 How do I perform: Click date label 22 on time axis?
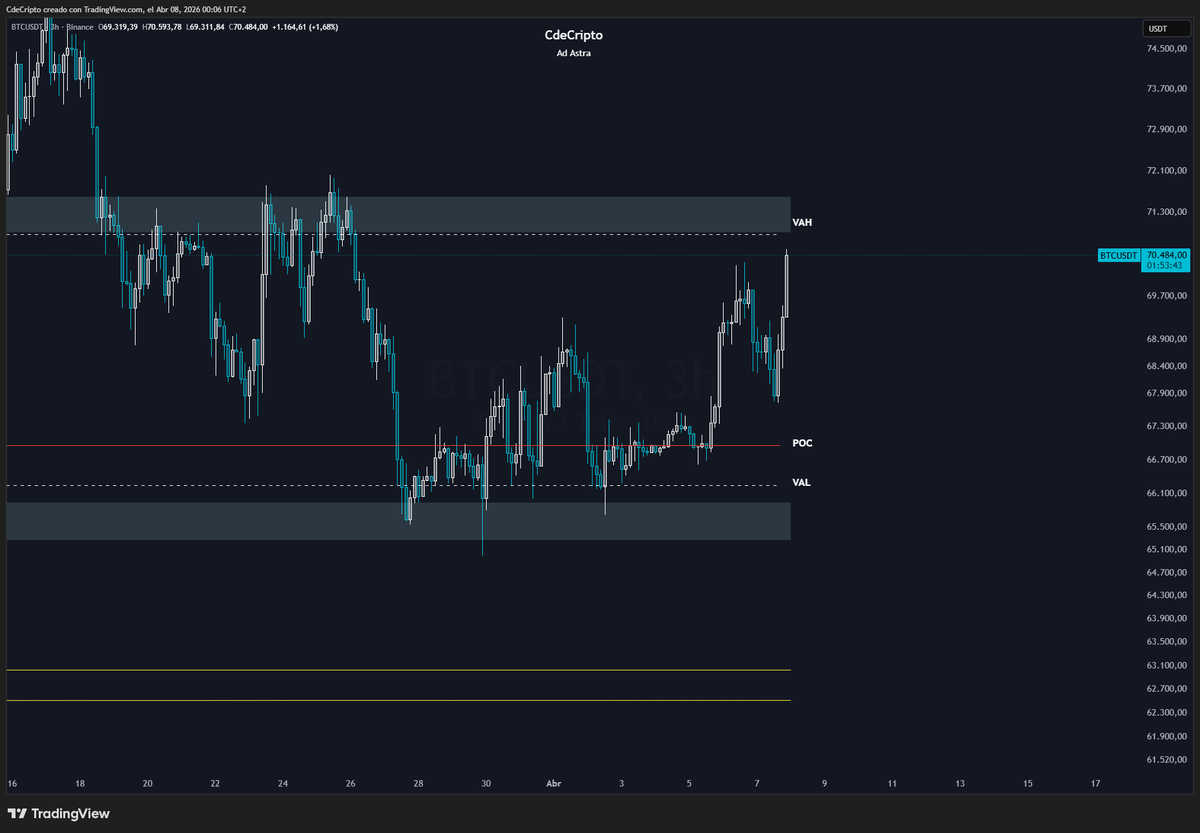[216, 785]
